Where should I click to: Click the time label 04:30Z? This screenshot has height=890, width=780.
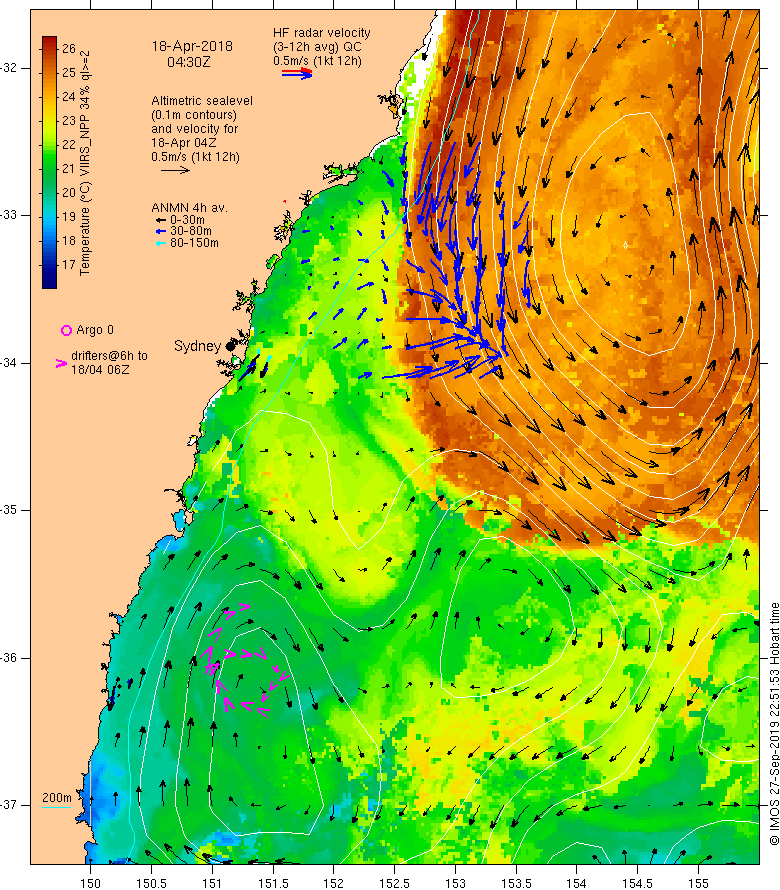pos(188,62)
